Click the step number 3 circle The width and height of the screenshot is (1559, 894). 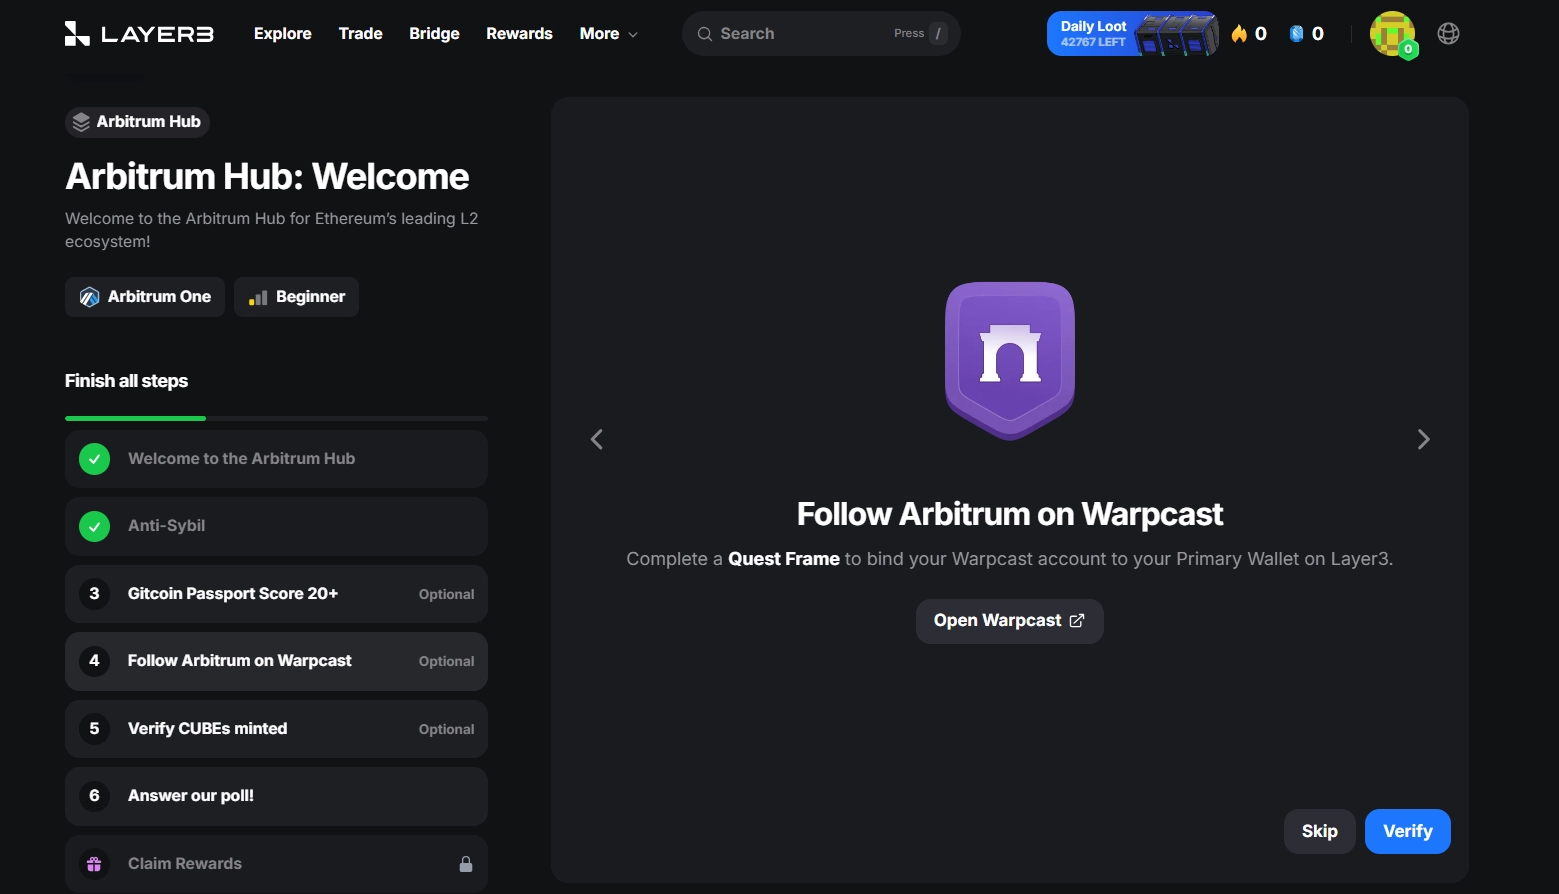(x=94, y=594)
